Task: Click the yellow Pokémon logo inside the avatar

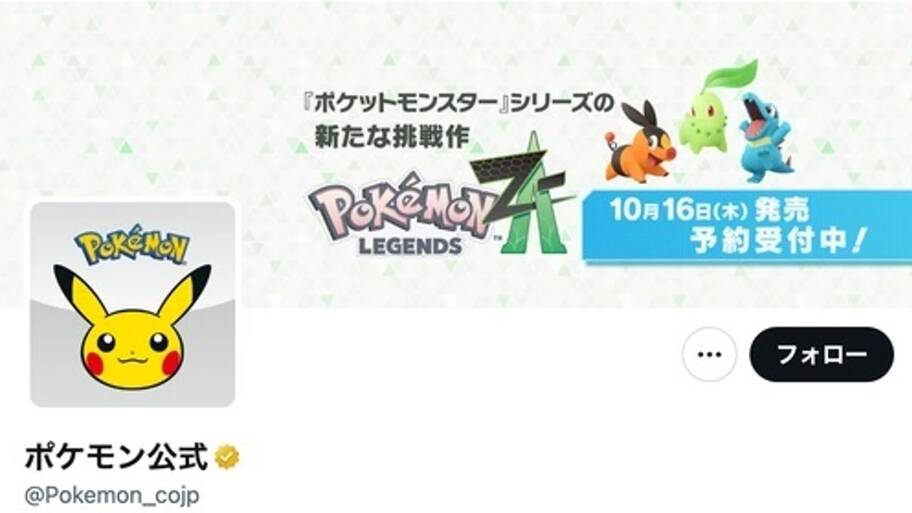Action: point(132,244)
